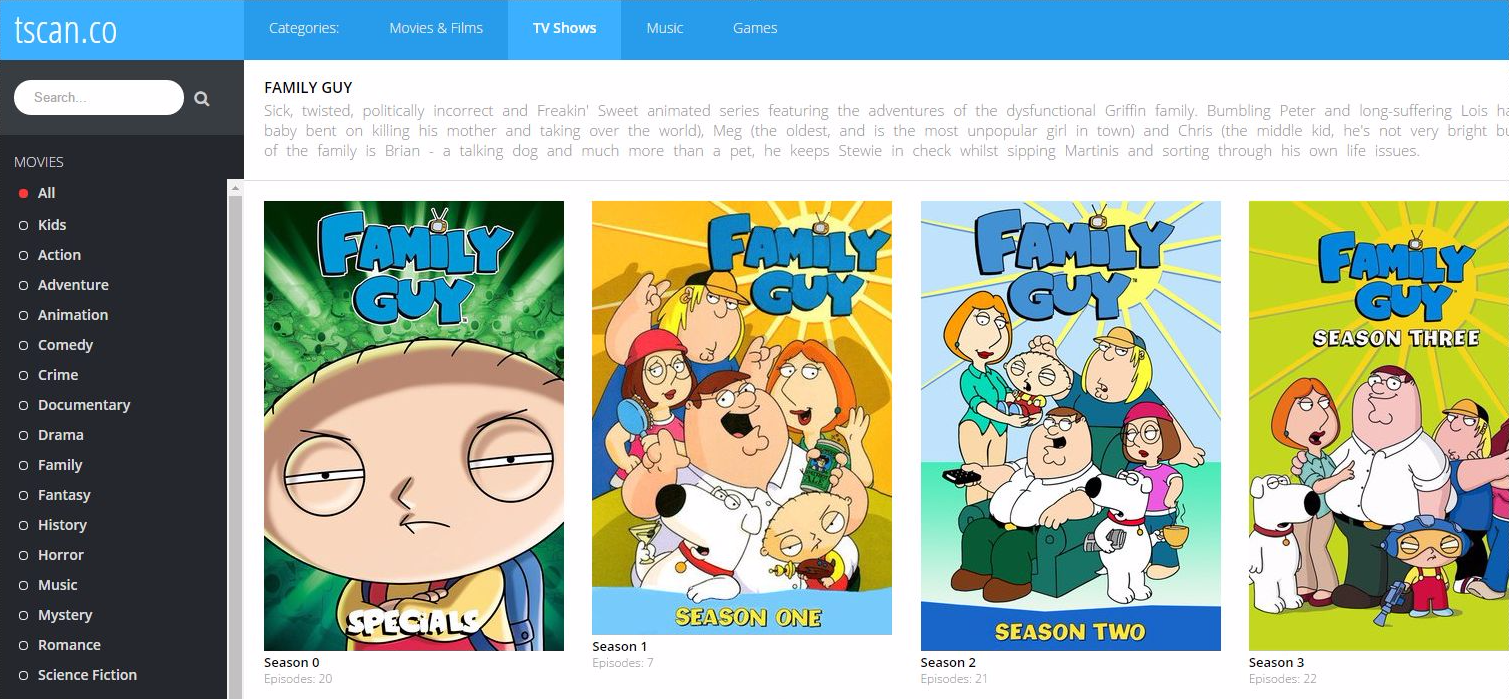The width and height of the screenshot is (1509, 699).
Task: Choose the Animation genre filter
Action: [73, 315]
